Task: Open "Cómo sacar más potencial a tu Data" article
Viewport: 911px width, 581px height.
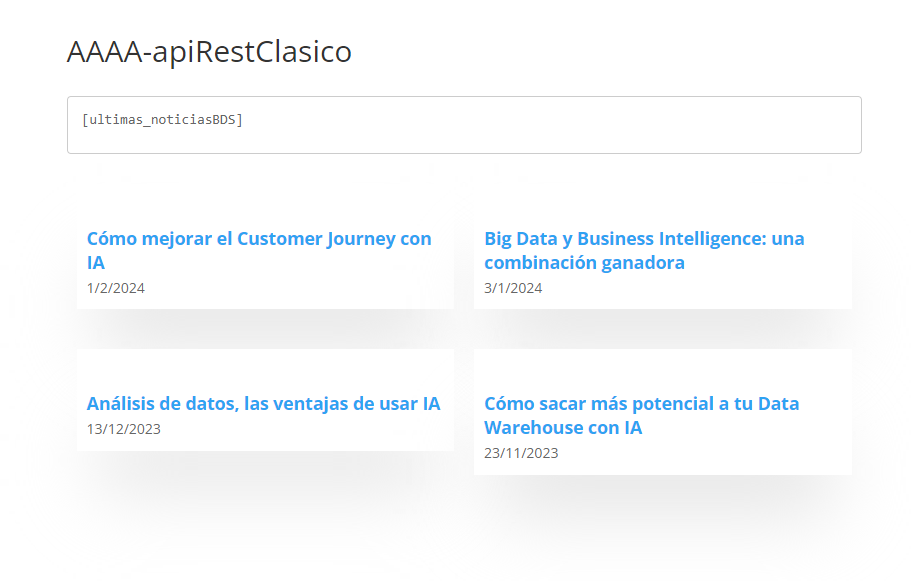Action: pyautogui.click(x=641, y=415)
